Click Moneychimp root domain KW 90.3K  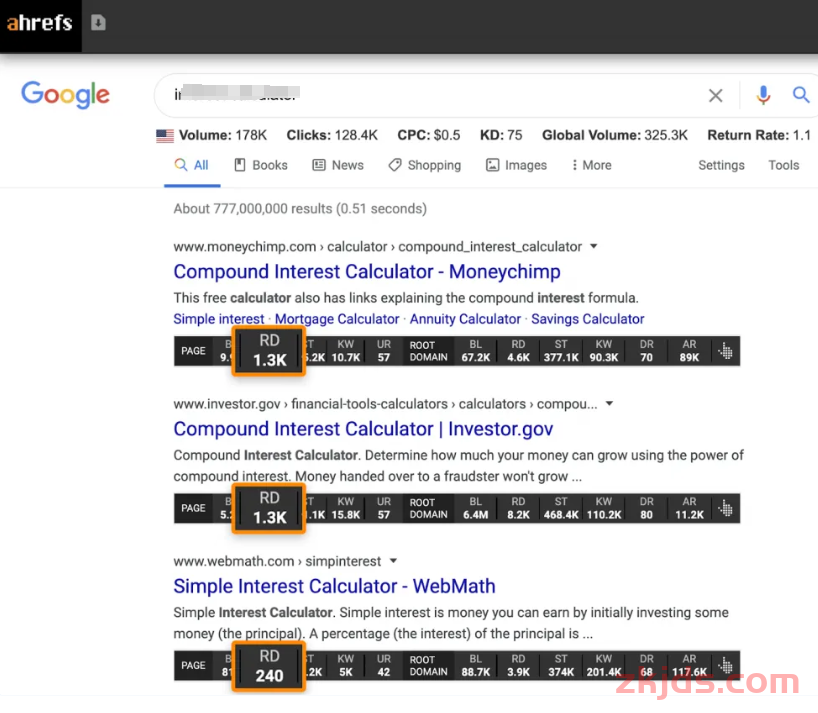pyautogui.click(x=604, y=357)
